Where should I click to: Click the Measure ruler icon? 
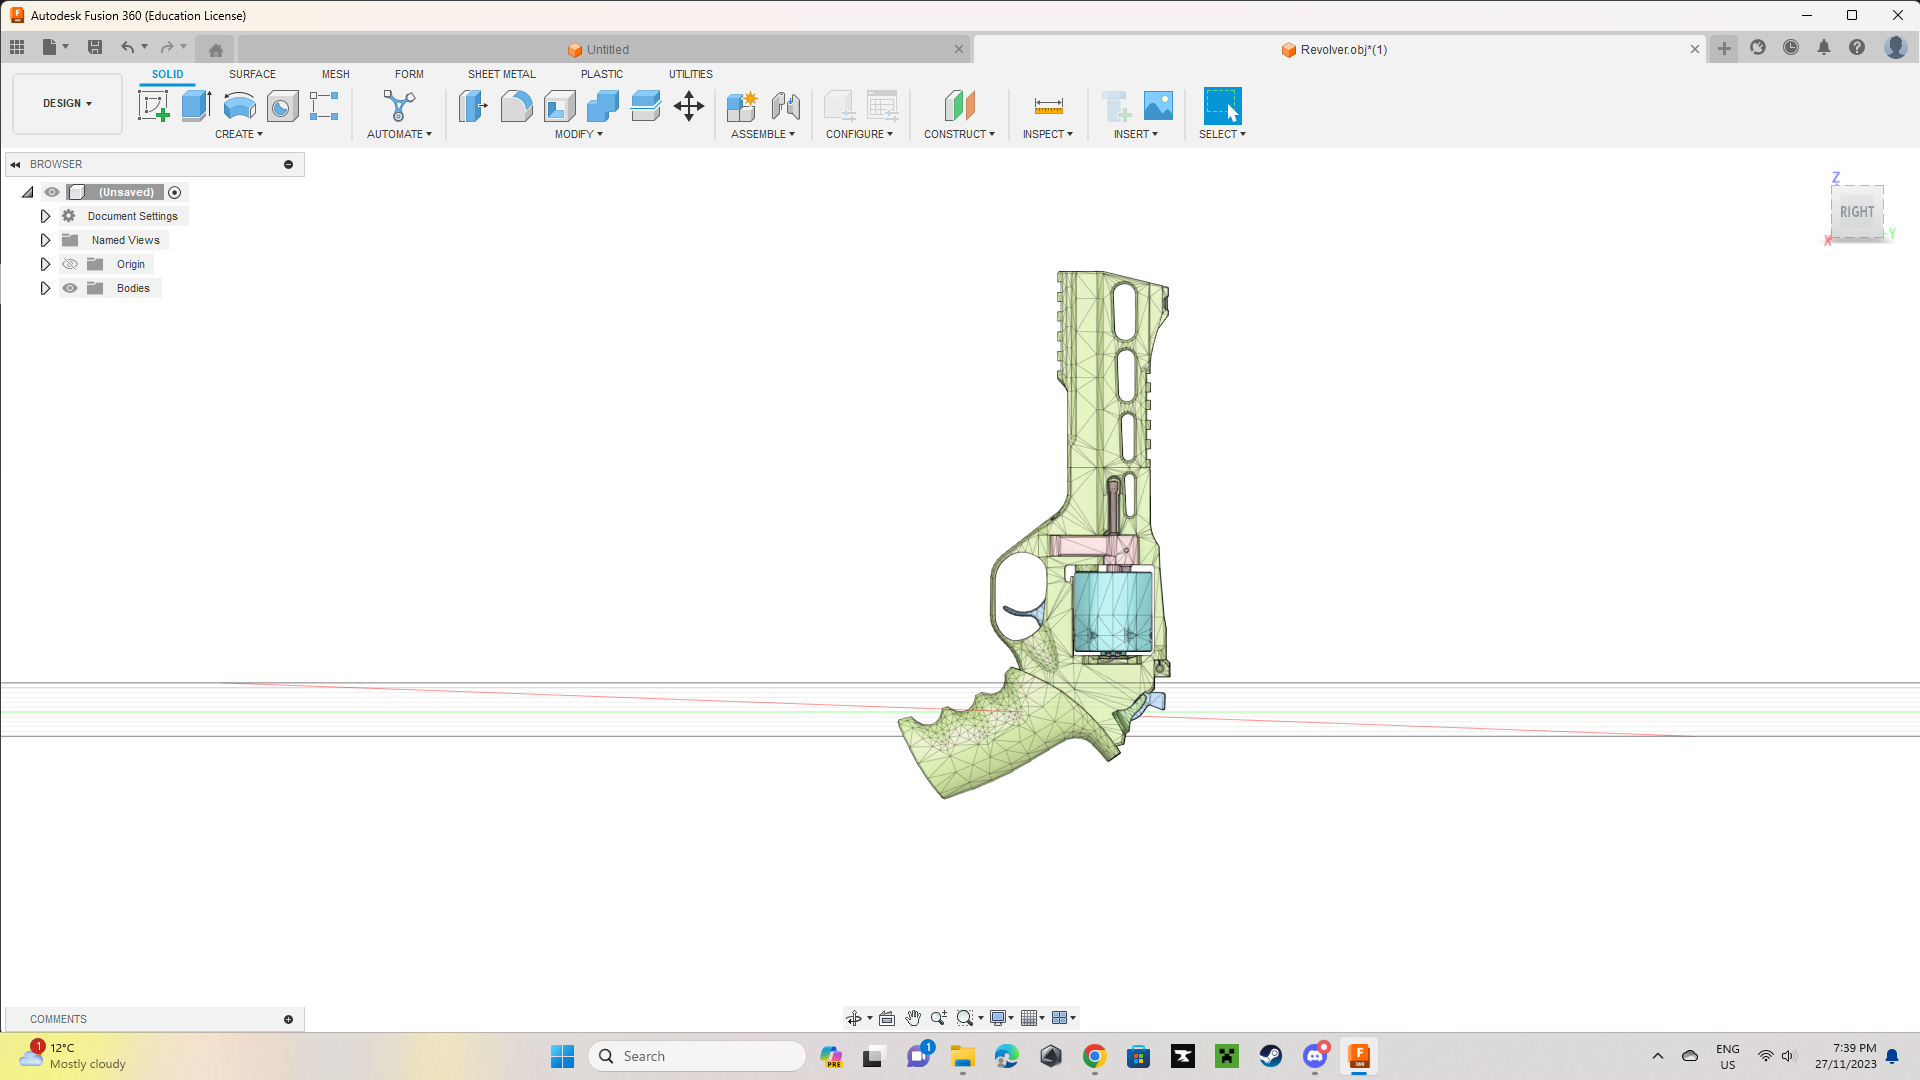point(1048,106)
